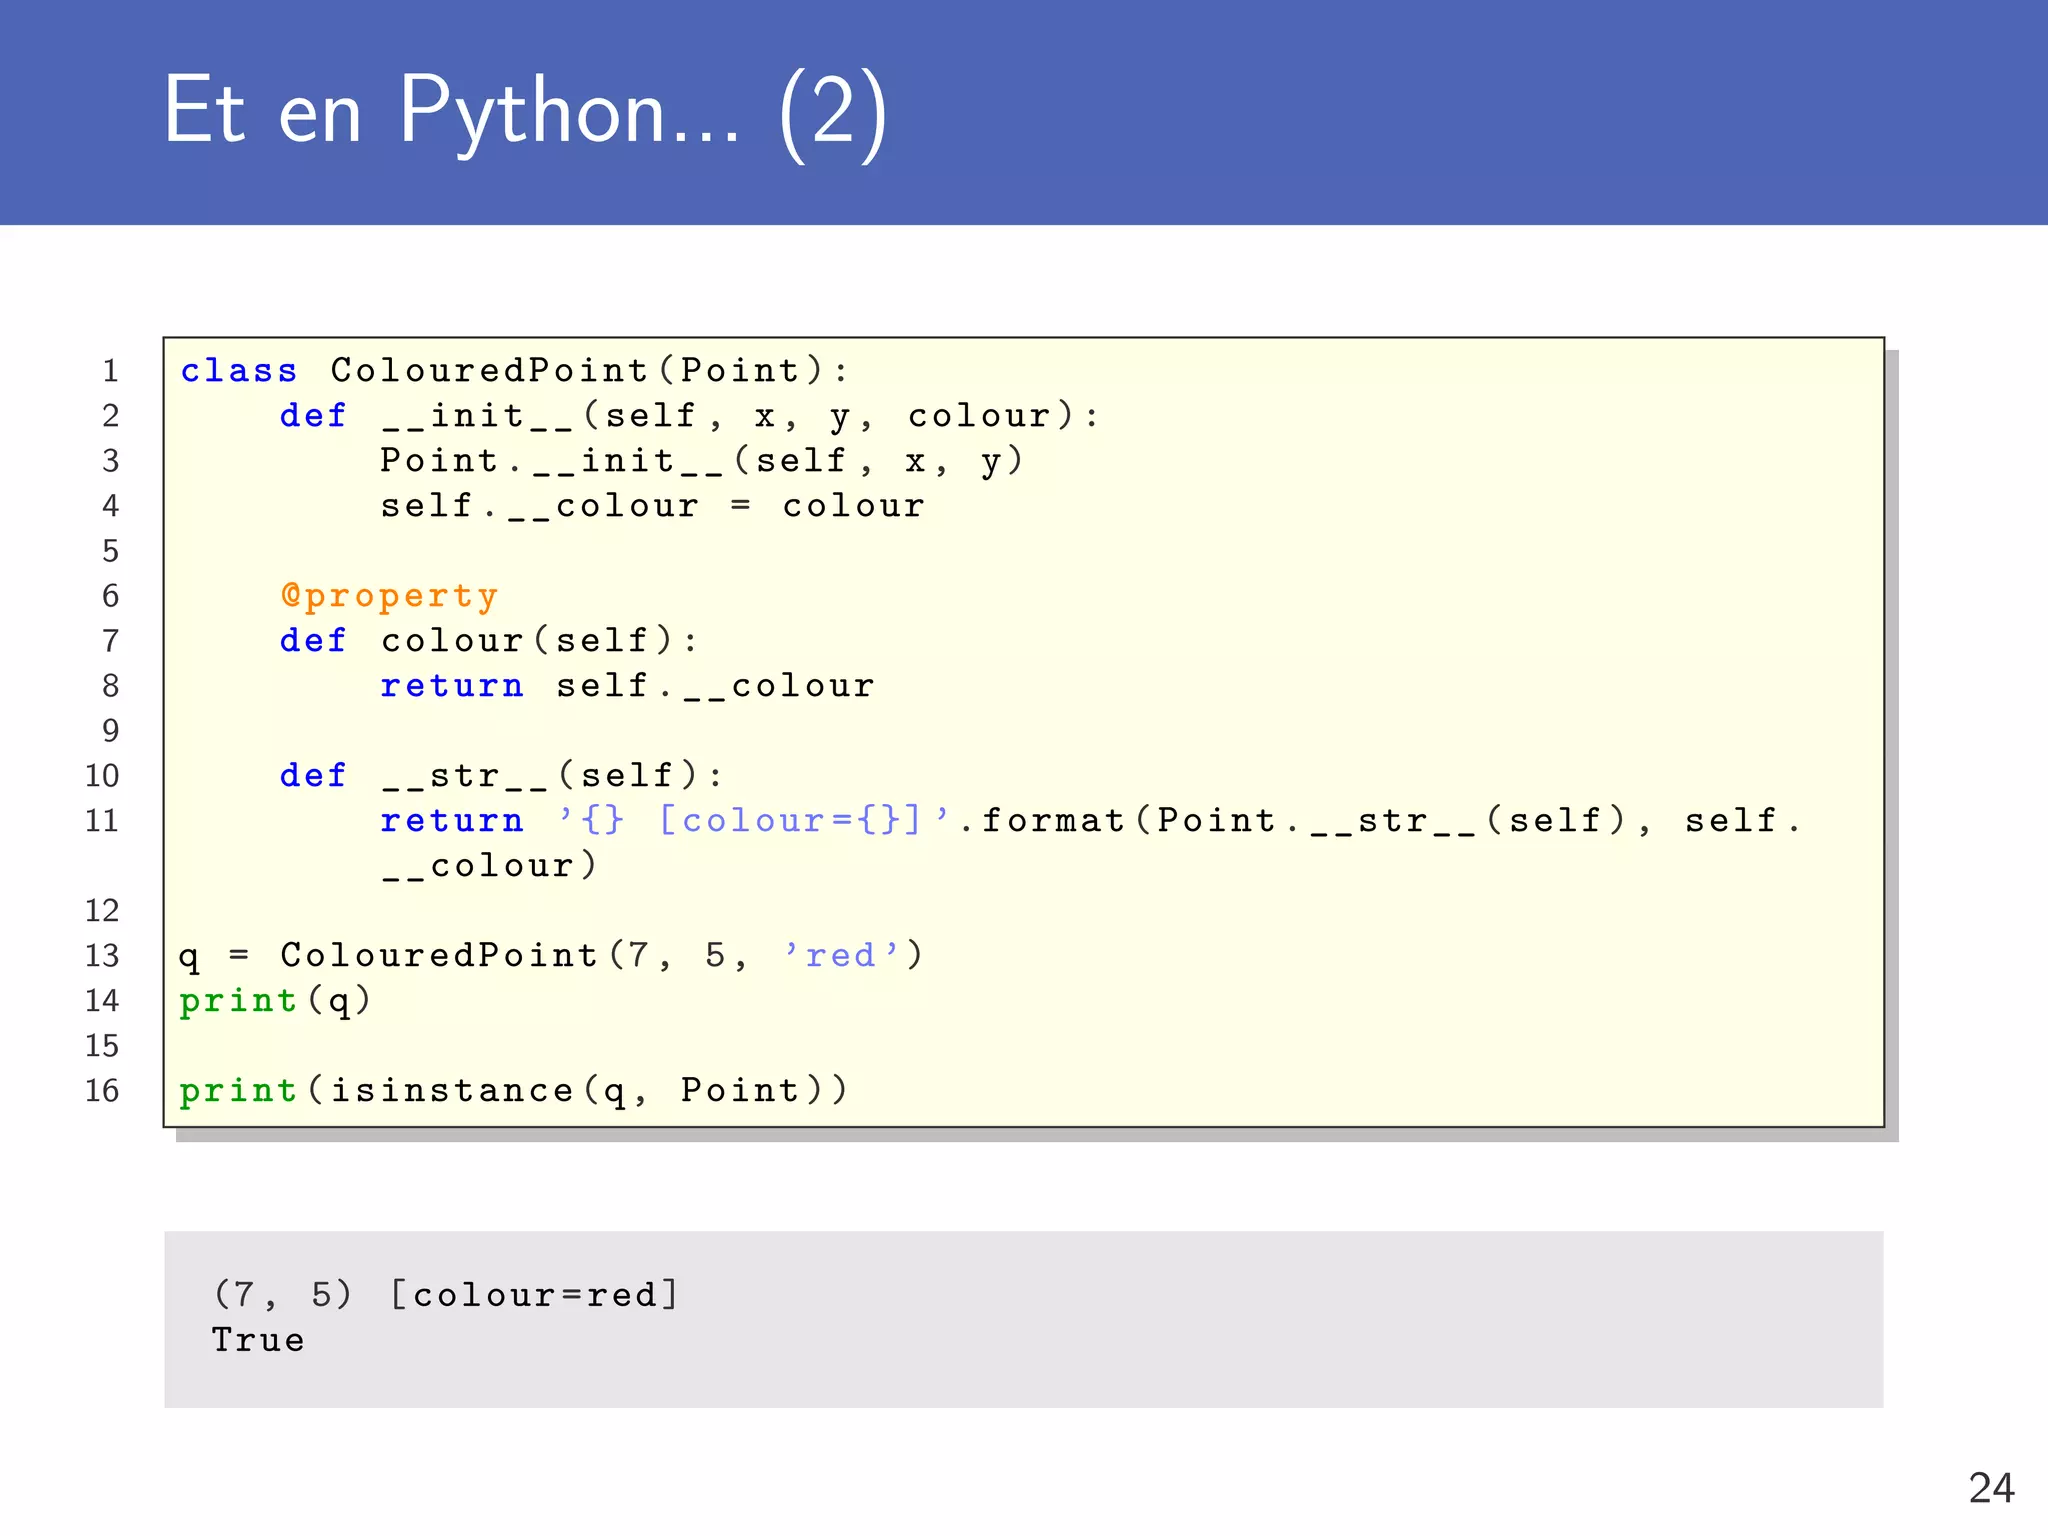This screenshot has width=2048, height=1536.
Task: Click line number 6 in the gutter
Action: point(110,596)
